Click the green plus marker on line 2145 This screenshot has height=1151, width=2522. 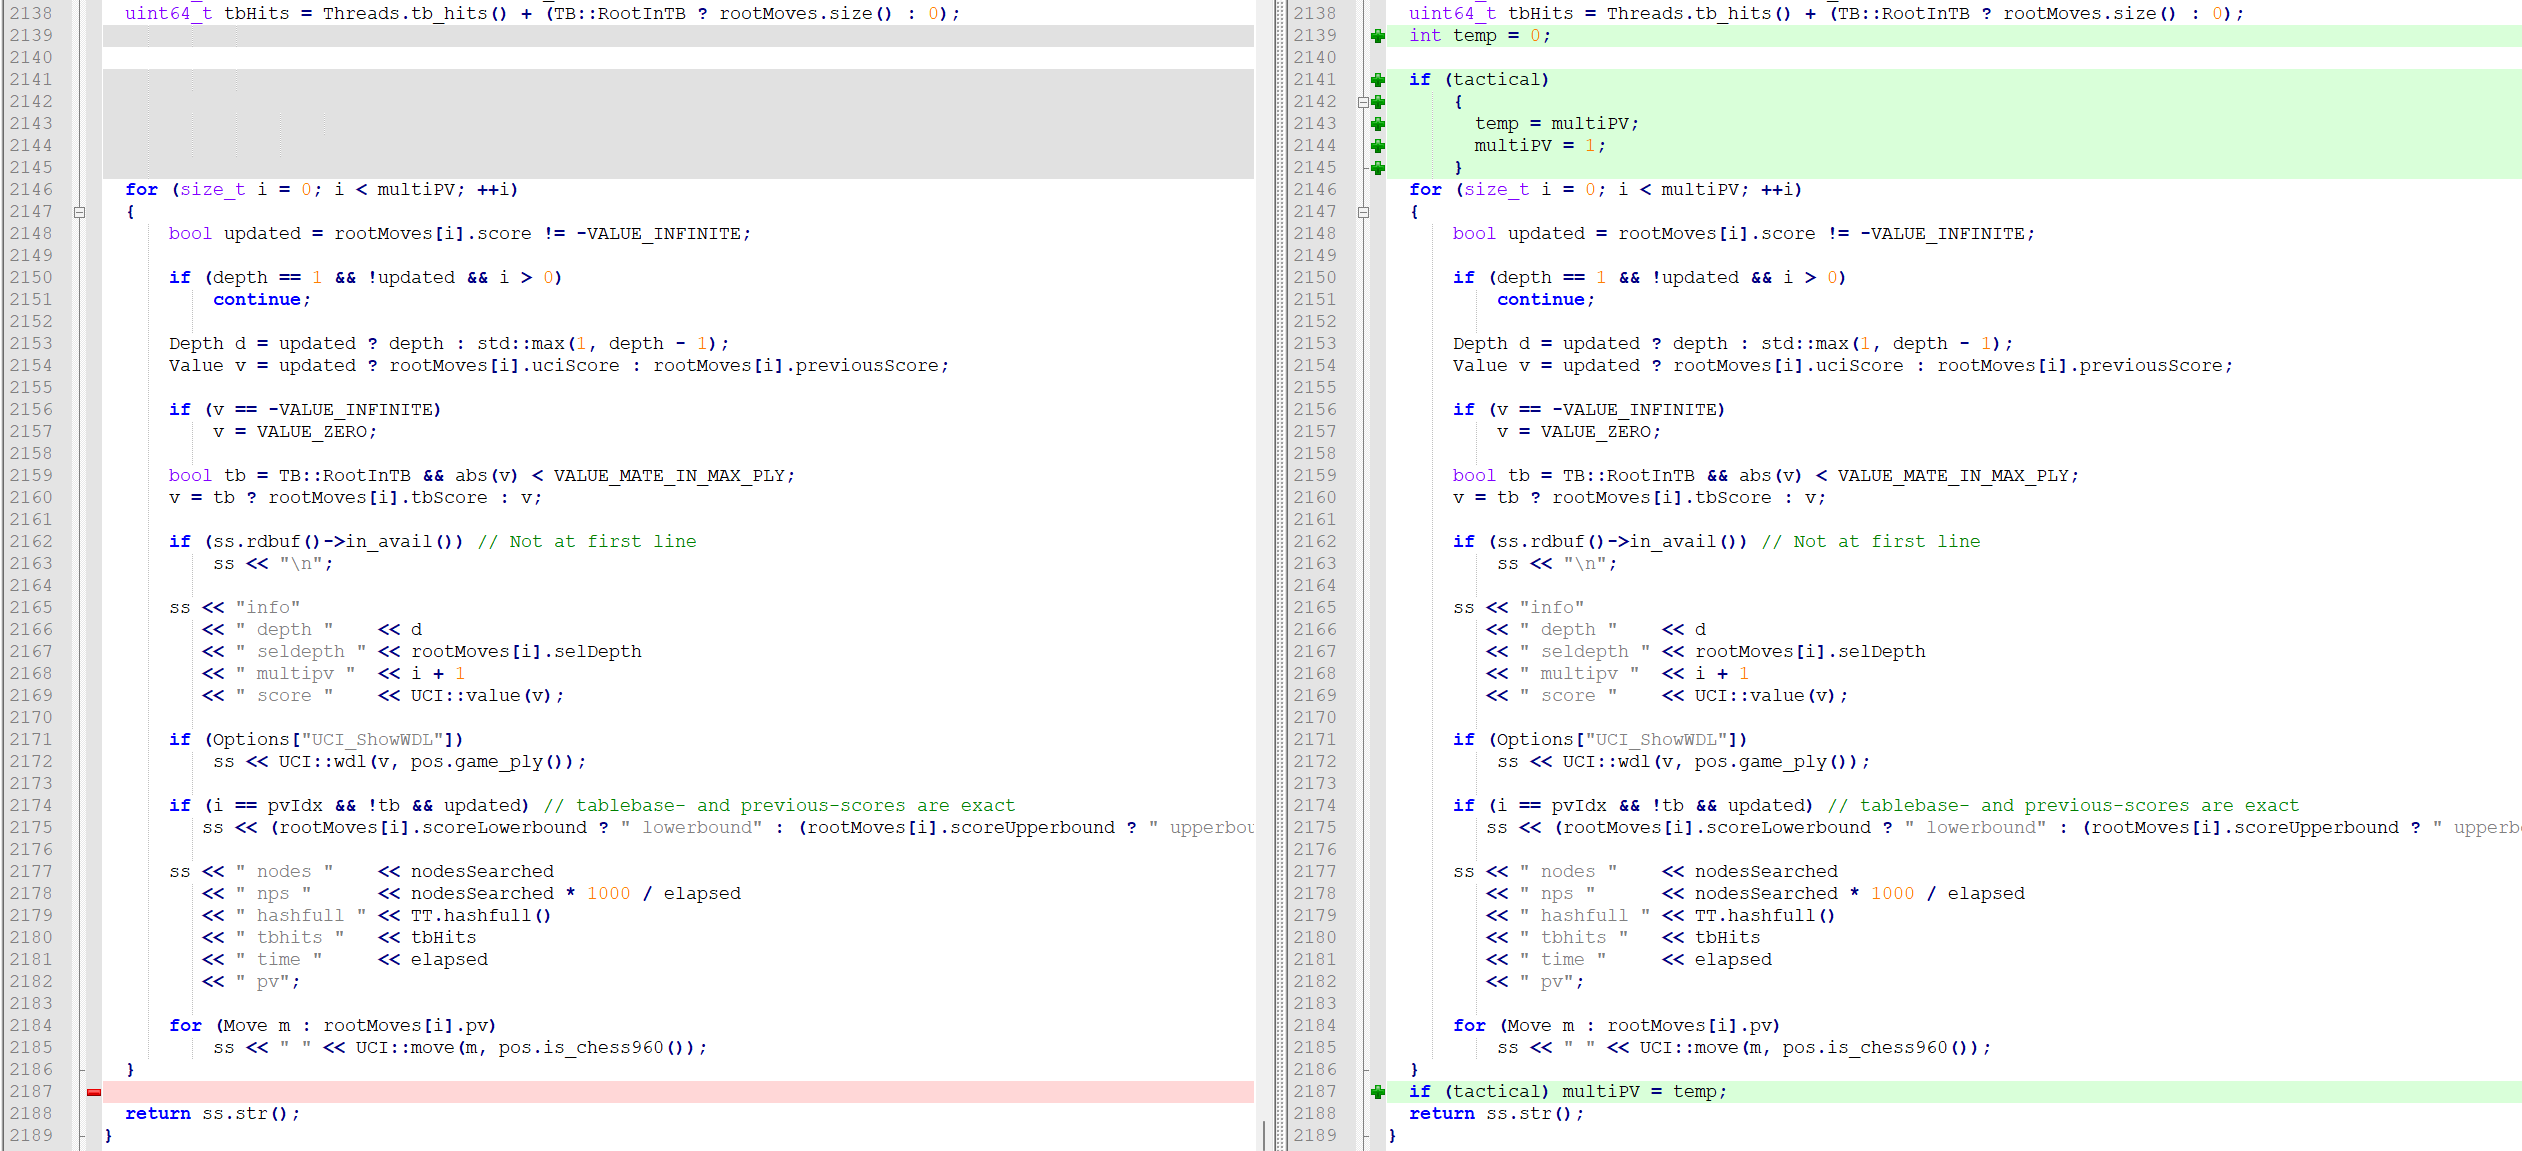pyautogui.click(x=1378, y=168)
